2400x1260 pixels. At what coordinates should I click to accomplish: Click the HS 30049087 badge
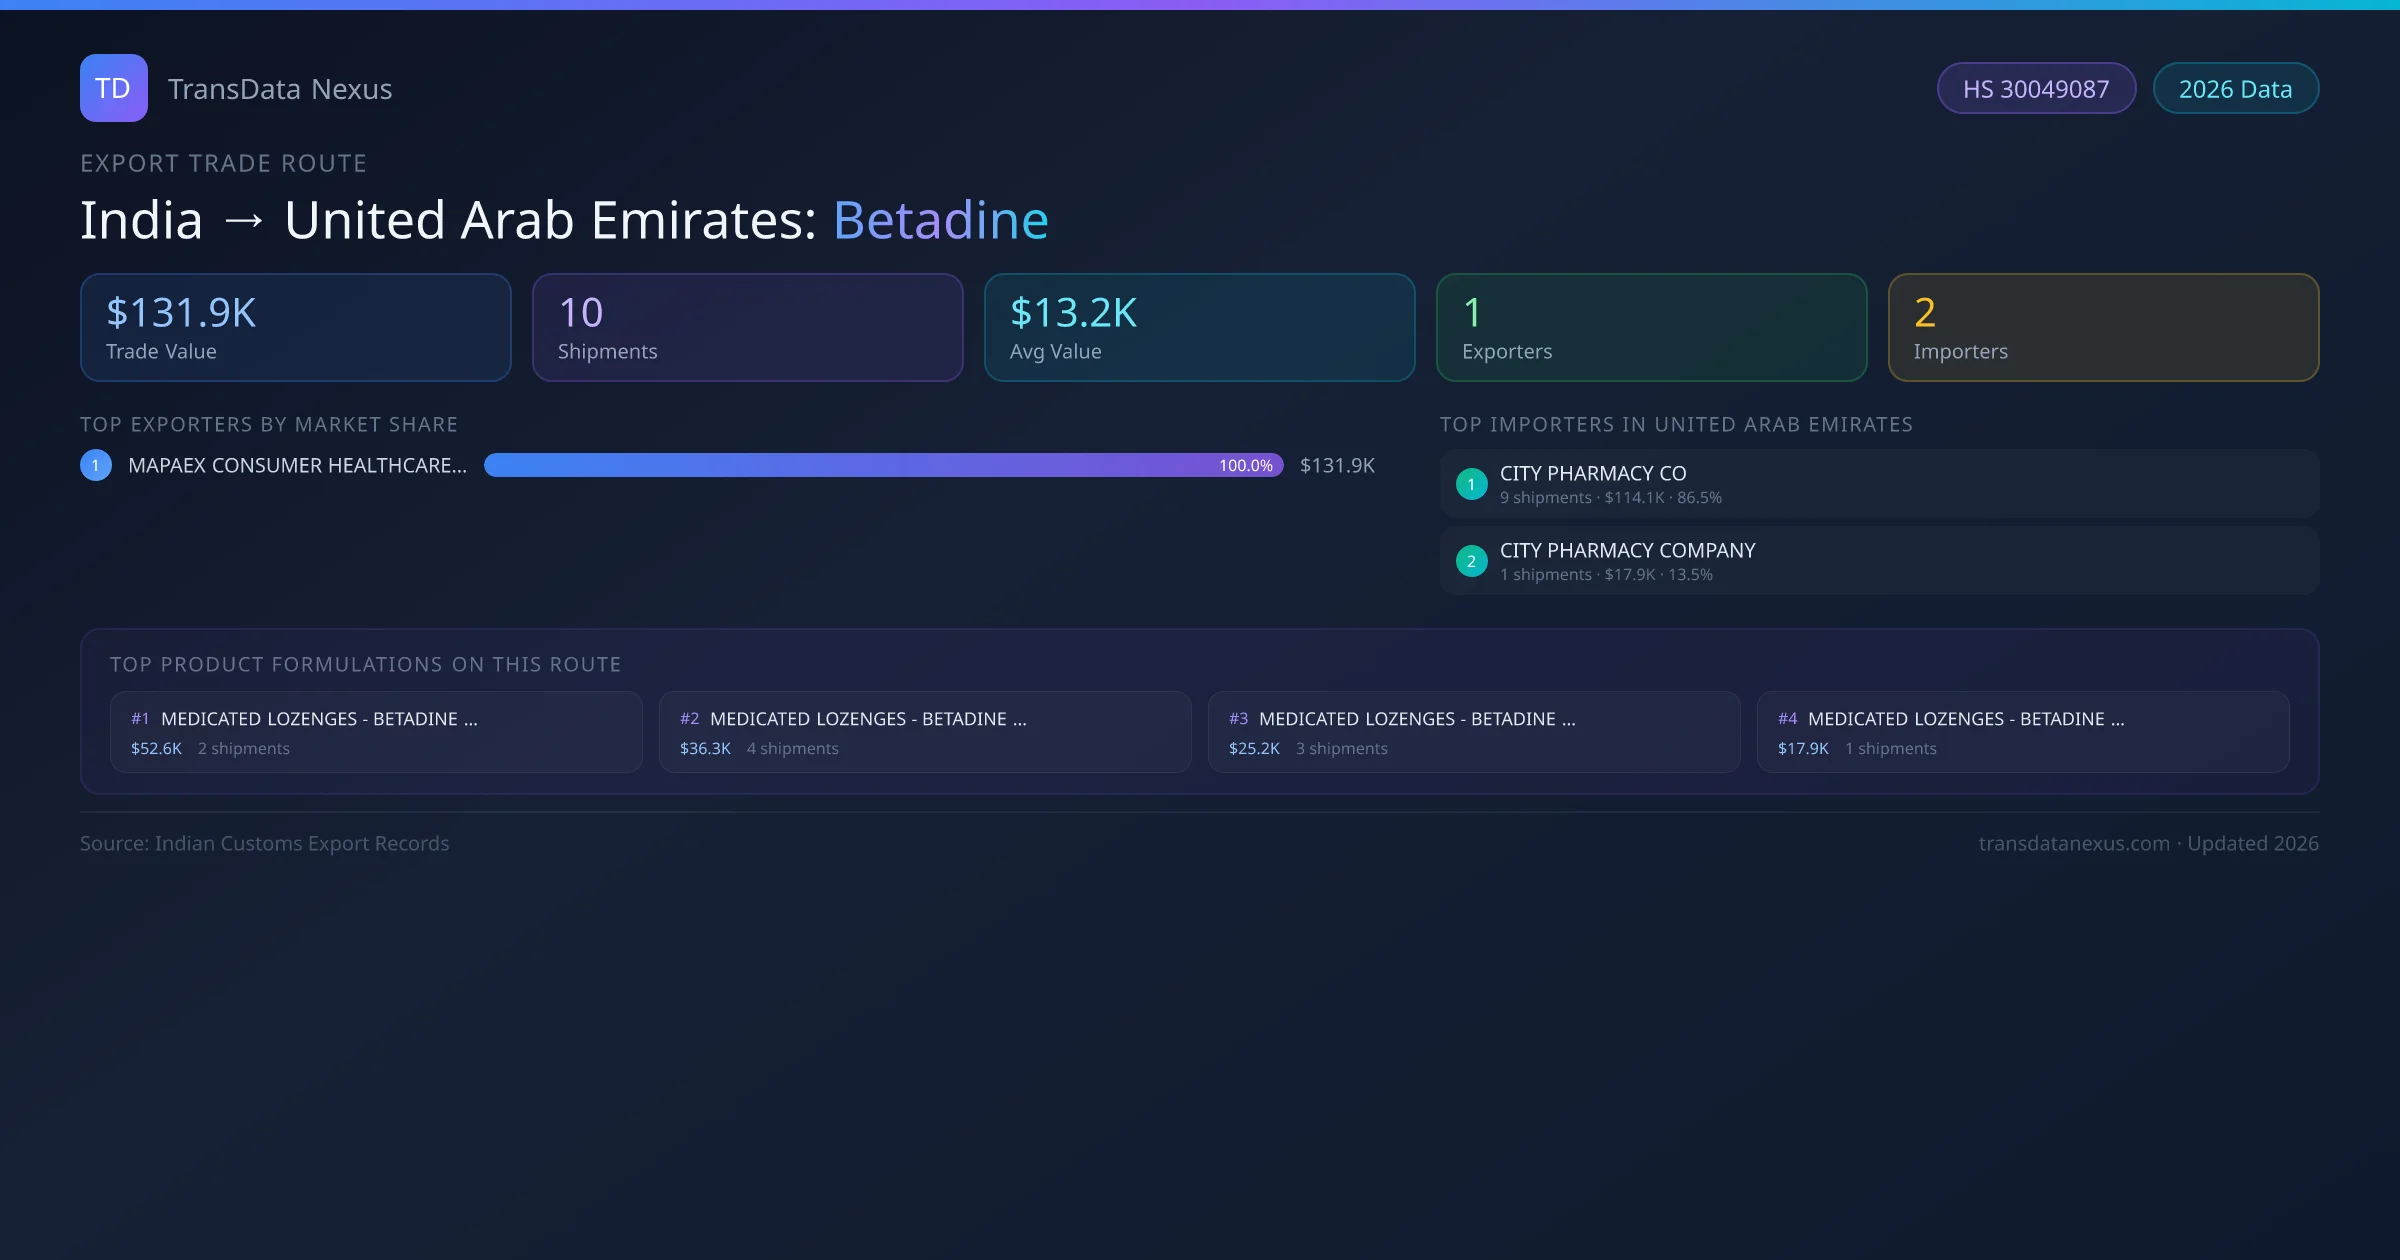[2036, 89]
